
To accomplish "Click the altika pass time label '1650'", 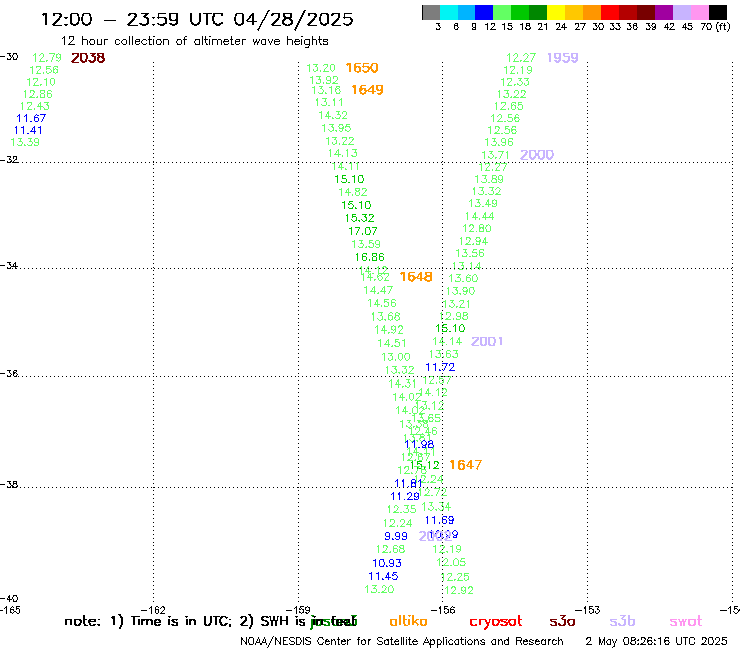I will (362, 68).
